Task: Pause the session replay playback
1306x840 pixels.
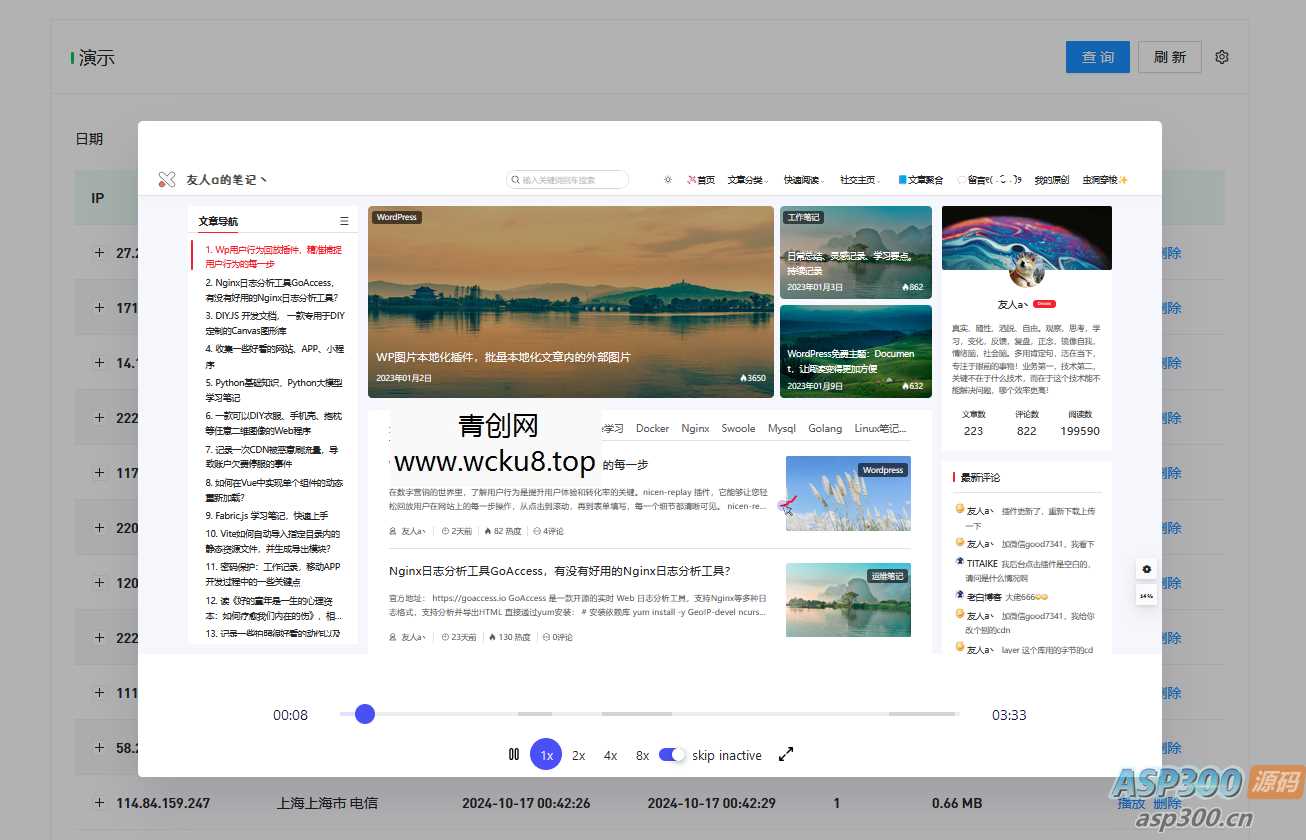Action: [x=513, y=754]
